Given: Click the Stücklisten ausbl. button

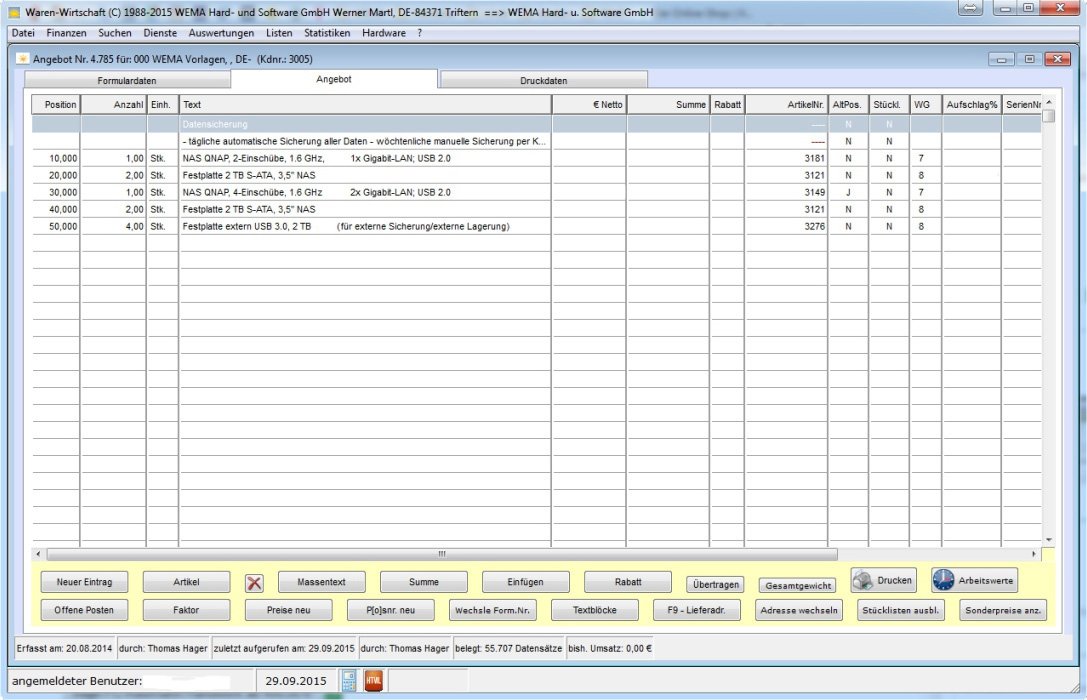Looking at the screenshot, I should (901, 610).
